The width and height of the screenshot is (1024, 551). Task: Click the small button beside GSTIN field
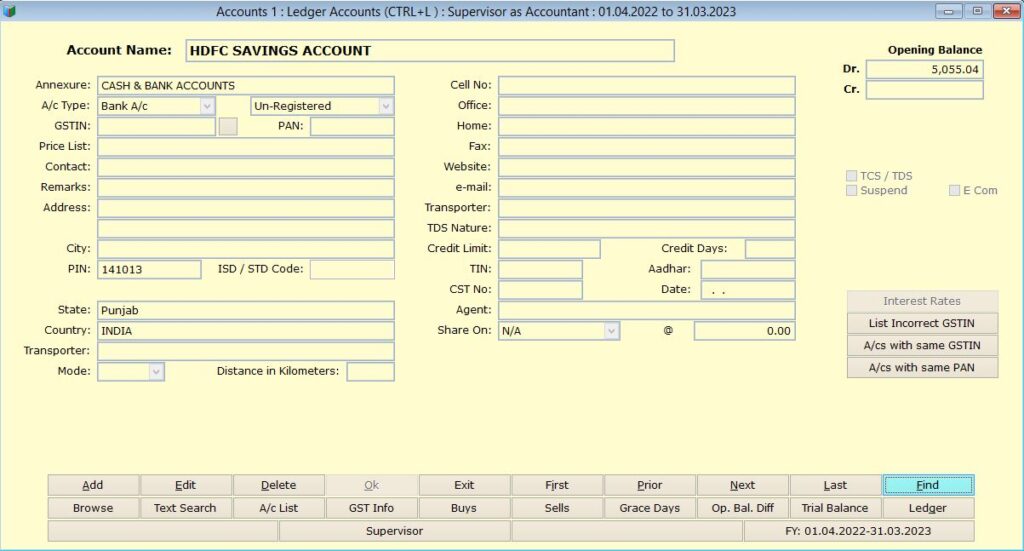pos(228,126)
